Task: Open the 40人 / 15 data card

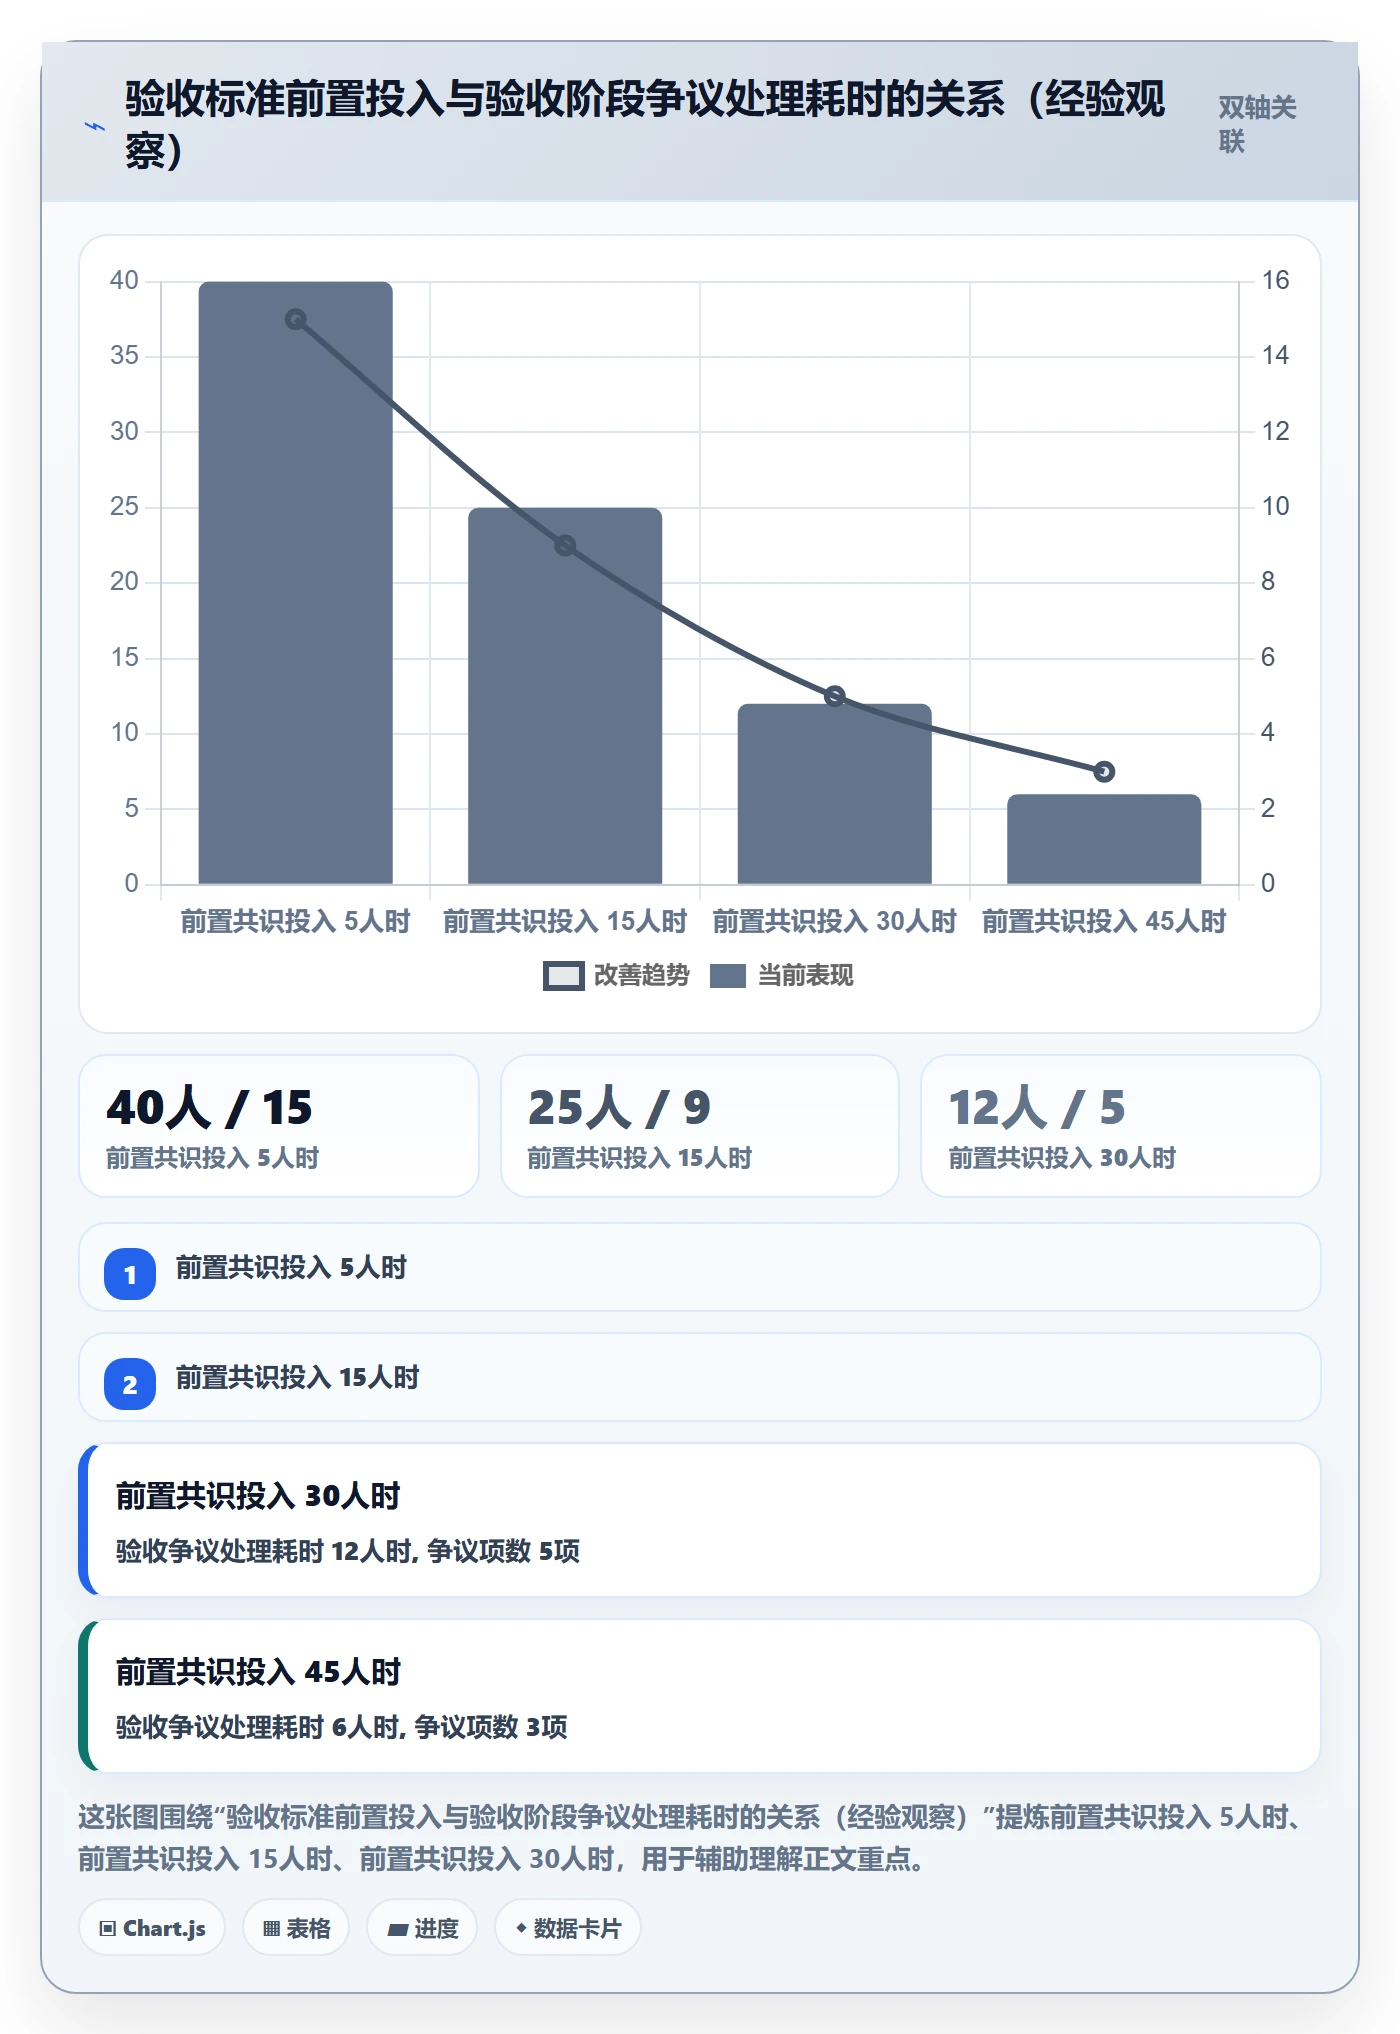Action: (x=279, y=1126)
